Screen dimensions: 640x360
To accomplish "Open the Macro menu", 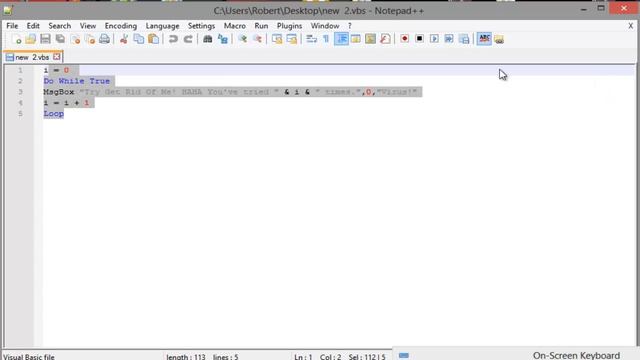I will (x=235, y=26).
